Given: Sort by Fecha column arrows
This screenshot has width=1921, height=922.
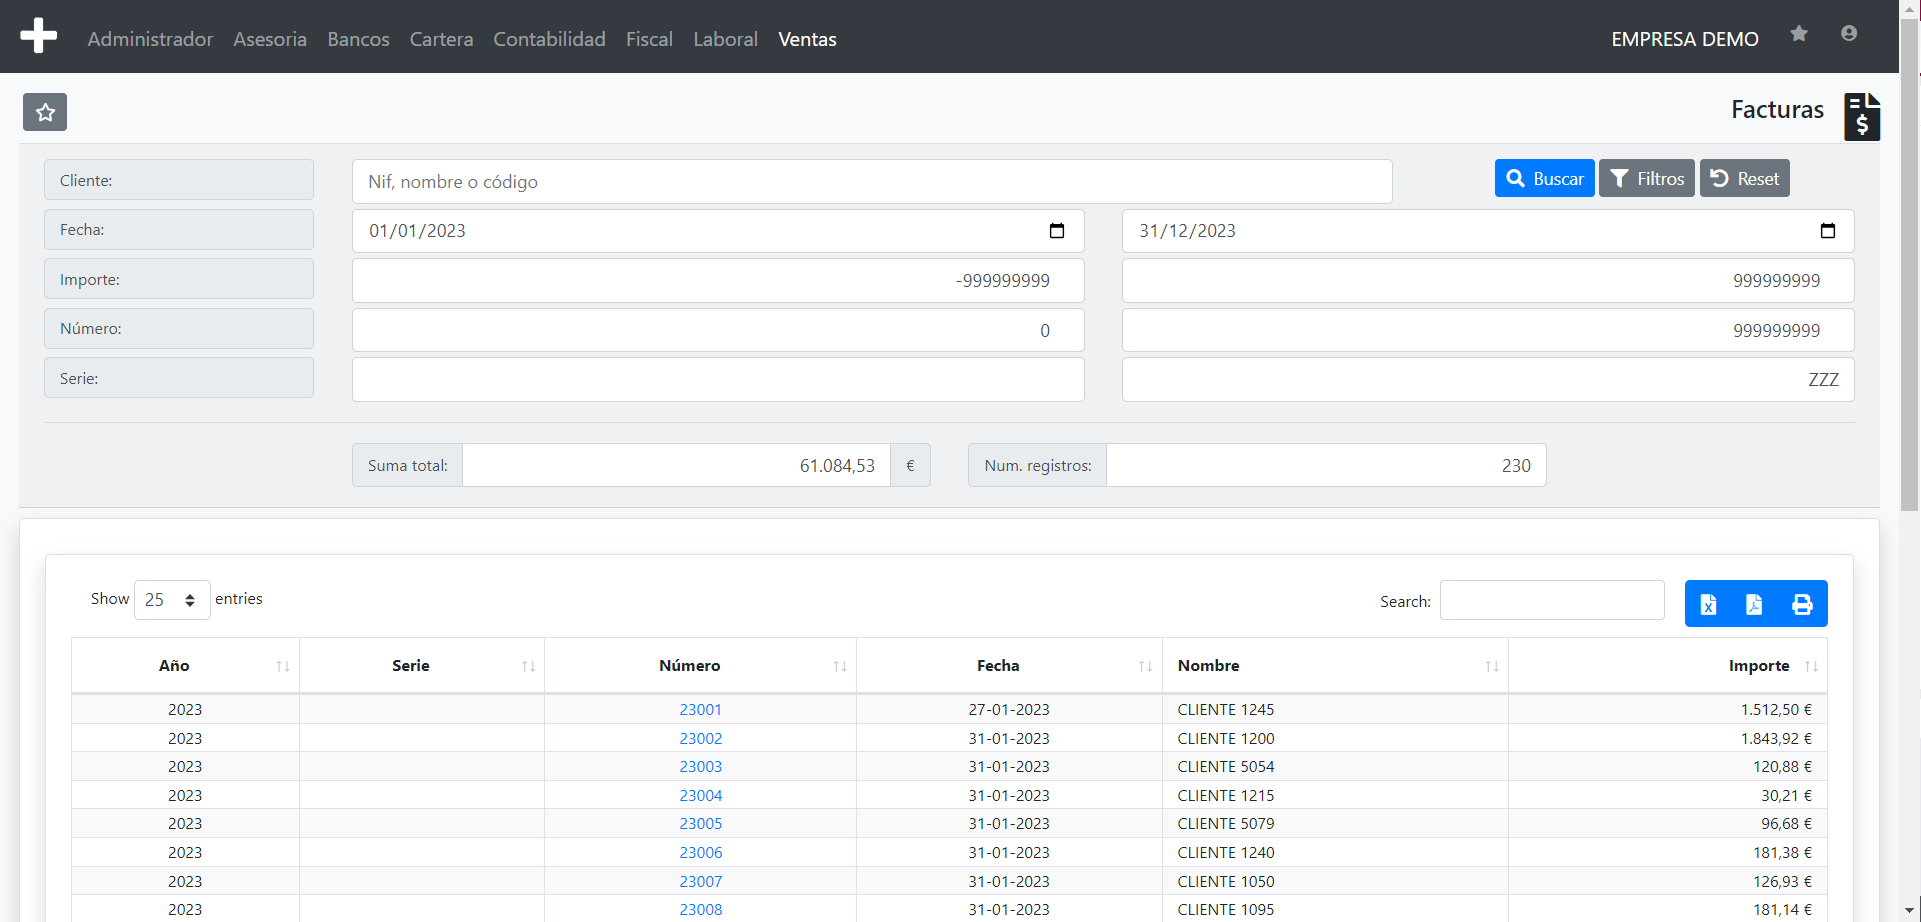Looking at the screenshot, I should coord(1146,666).
